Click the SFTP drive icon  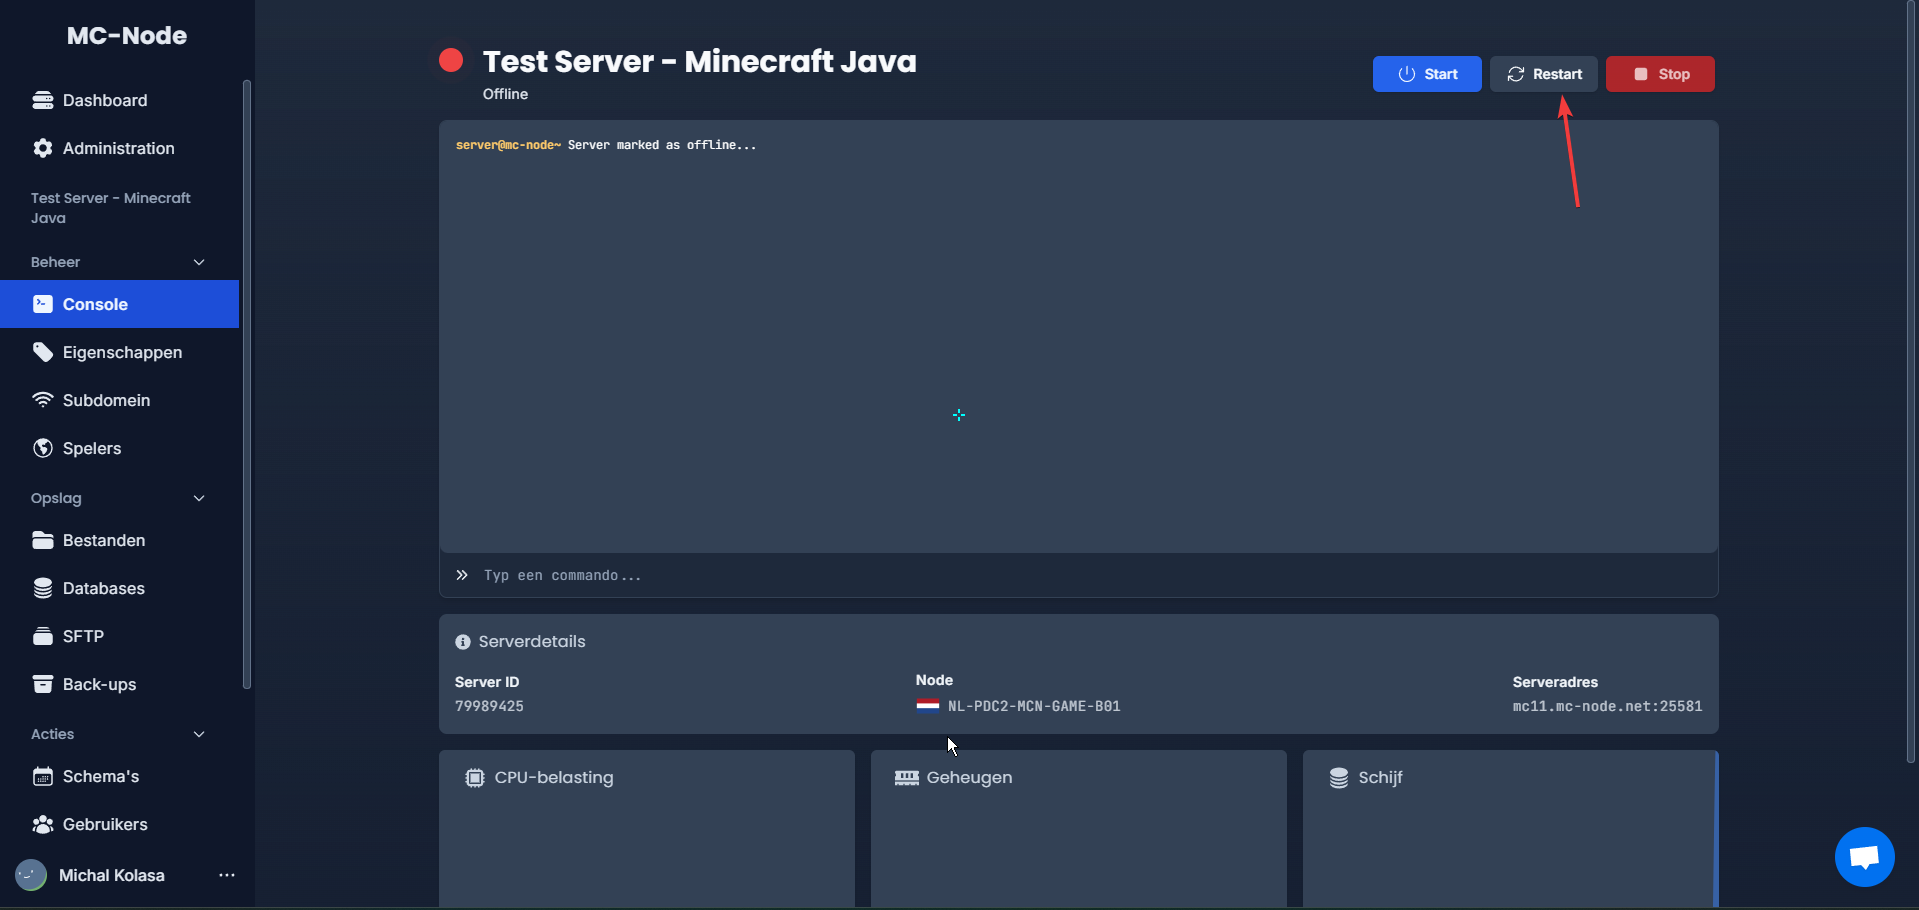point(43,636)
